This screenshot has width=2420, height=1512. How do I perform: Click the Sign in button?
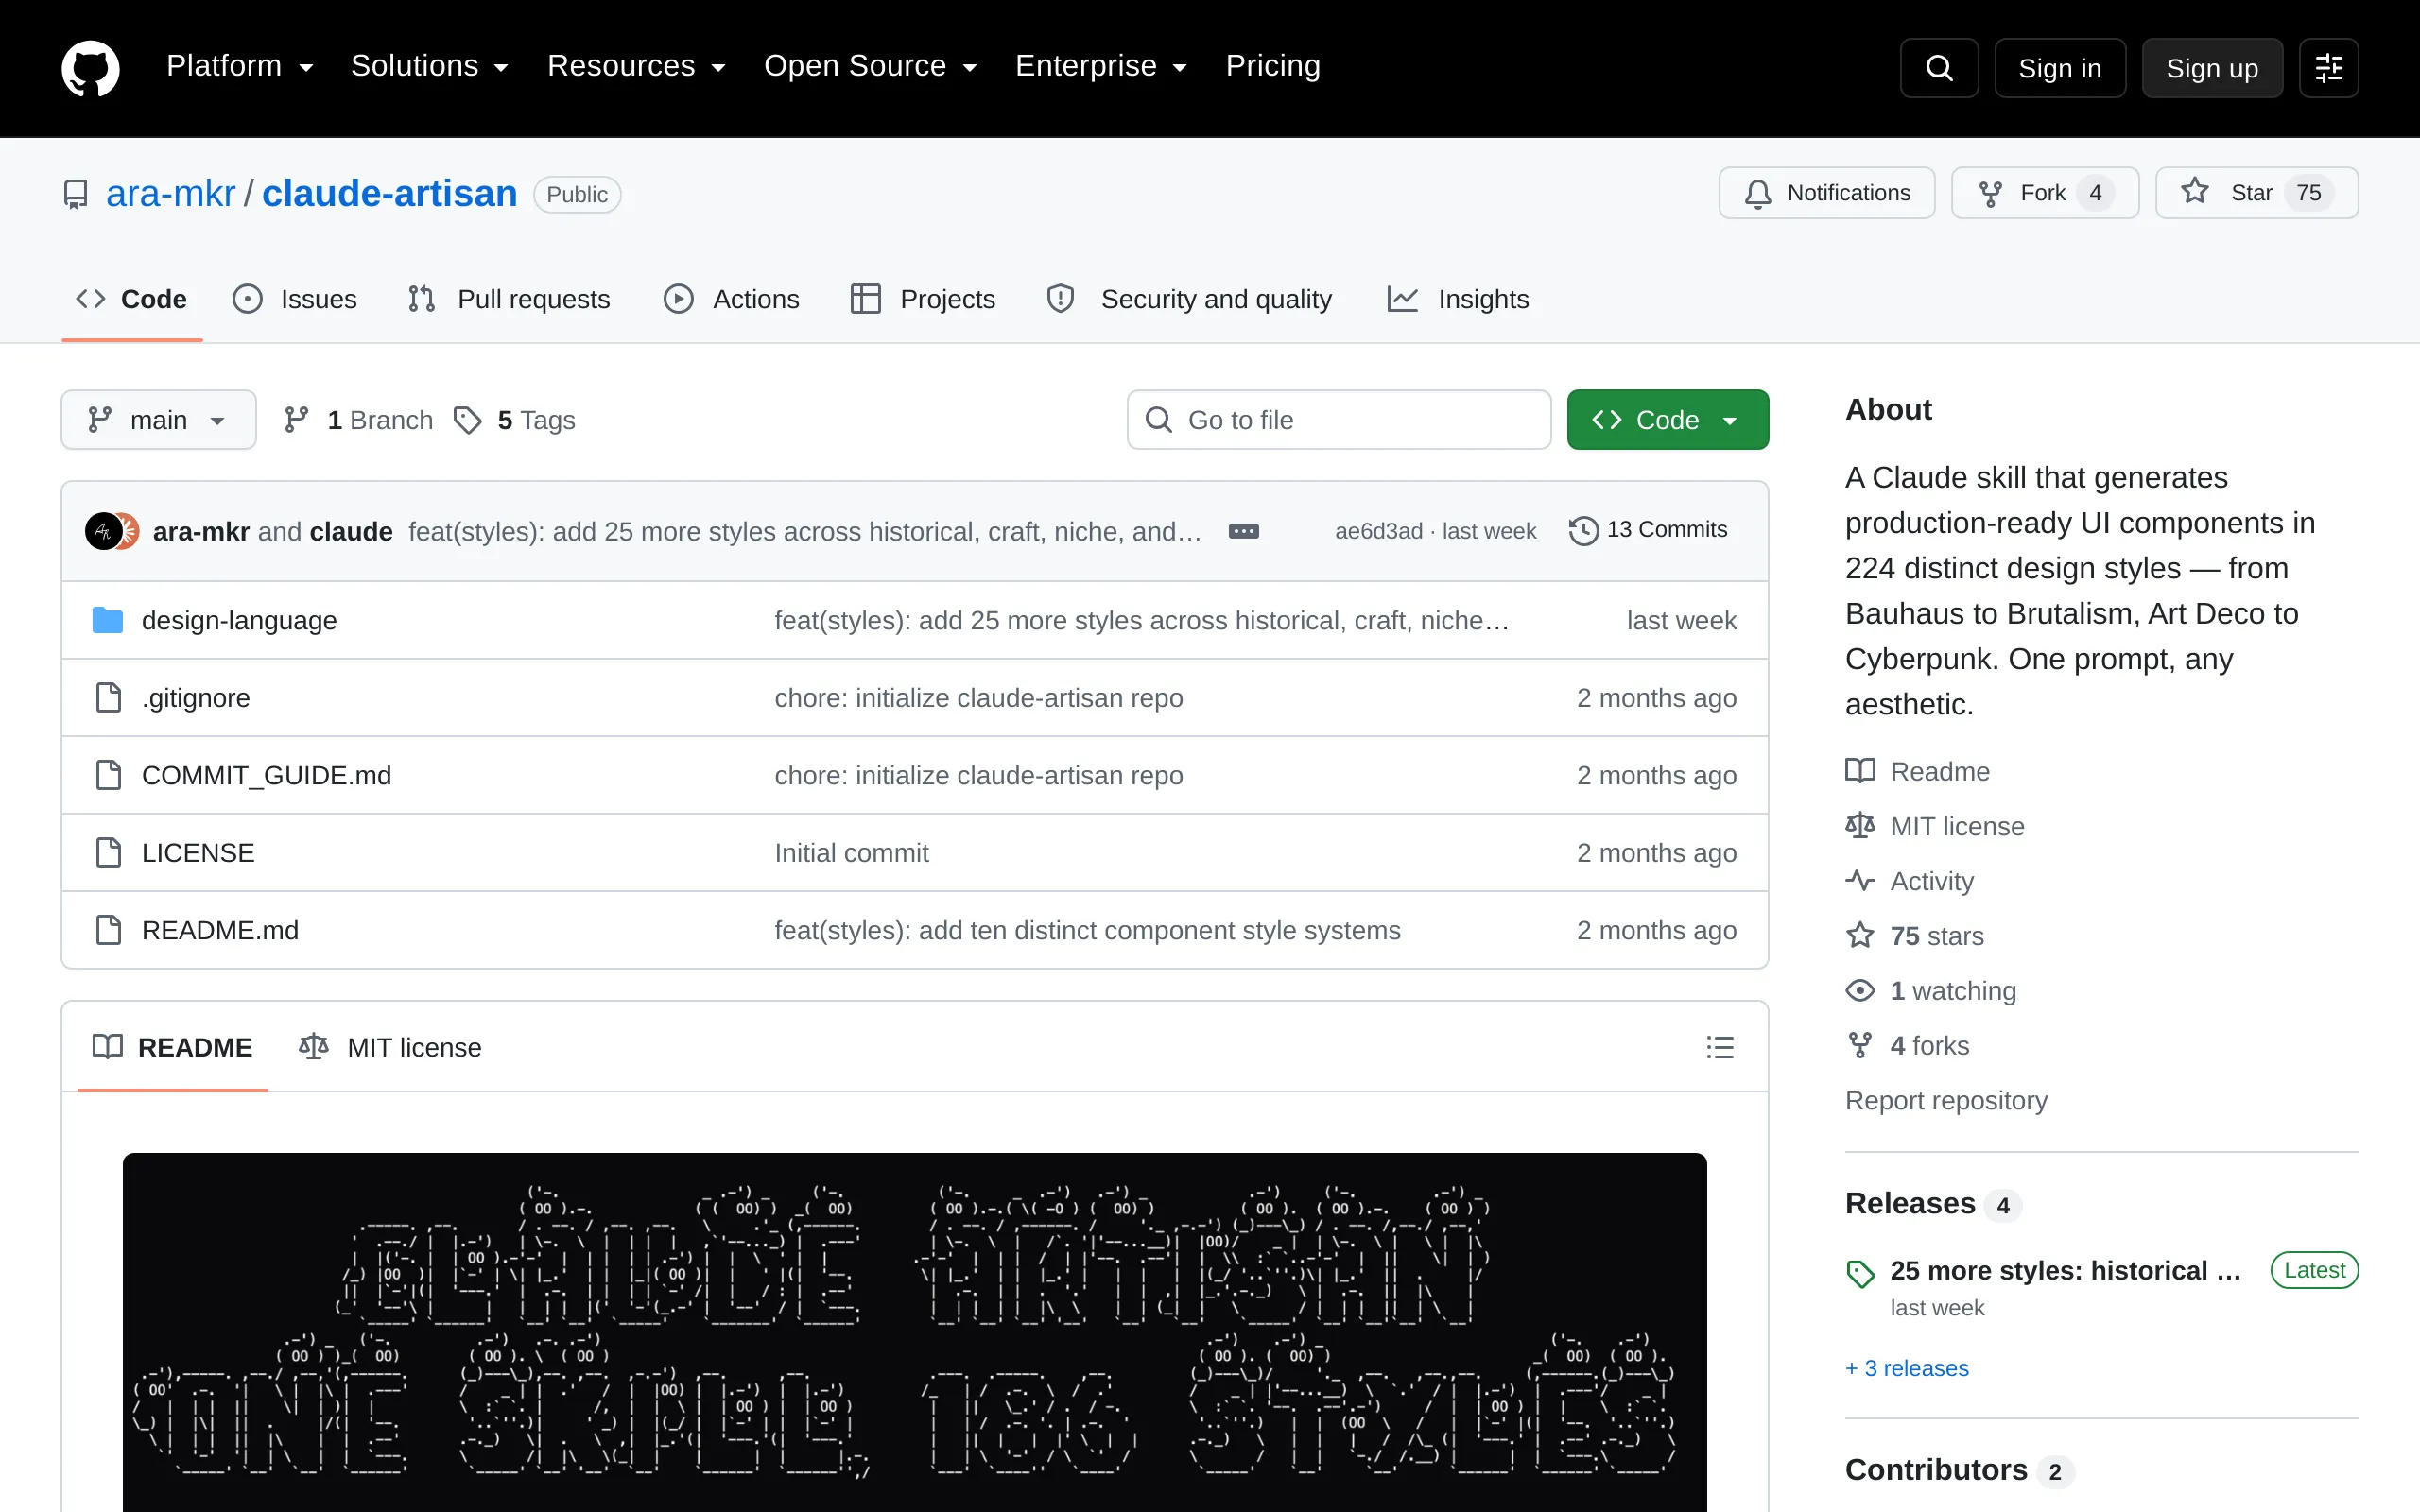click(2060, 68)
